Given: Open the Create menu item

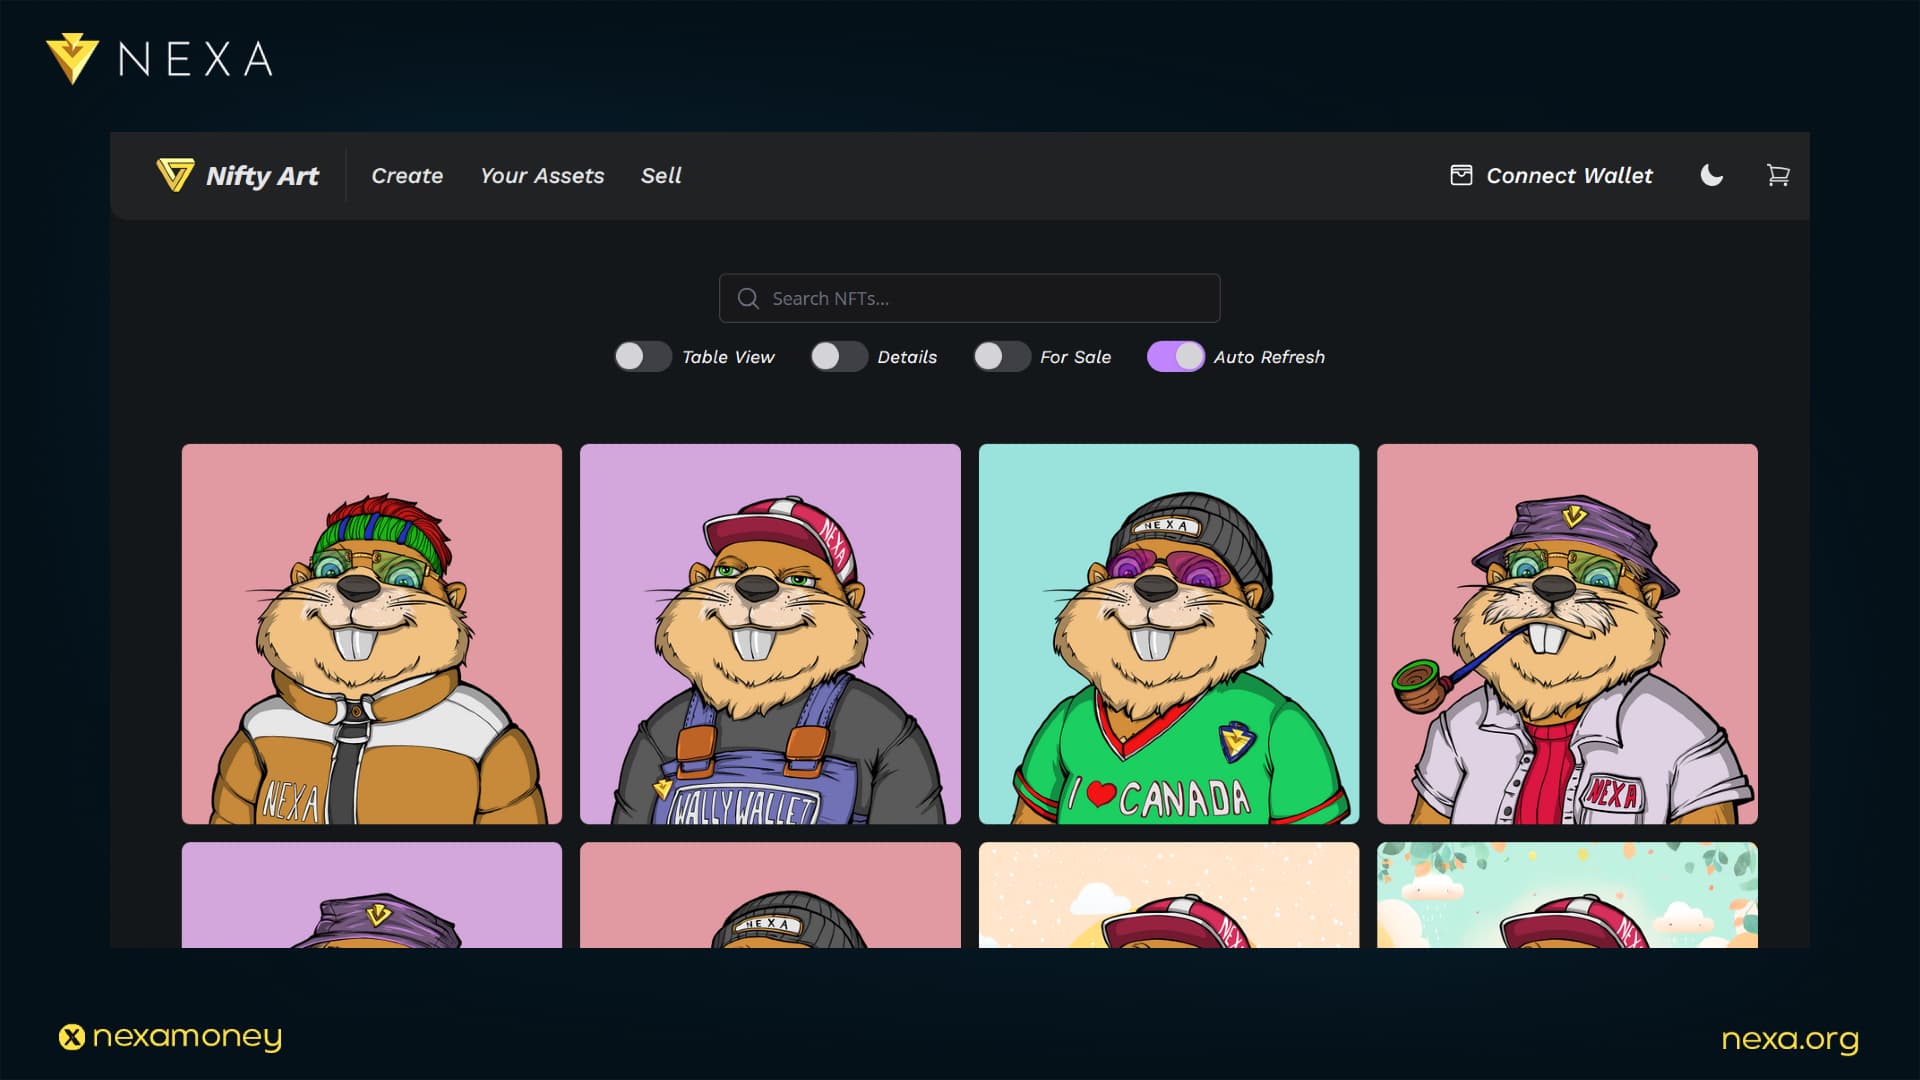Looking at the screenshot, I should (407, 176).
